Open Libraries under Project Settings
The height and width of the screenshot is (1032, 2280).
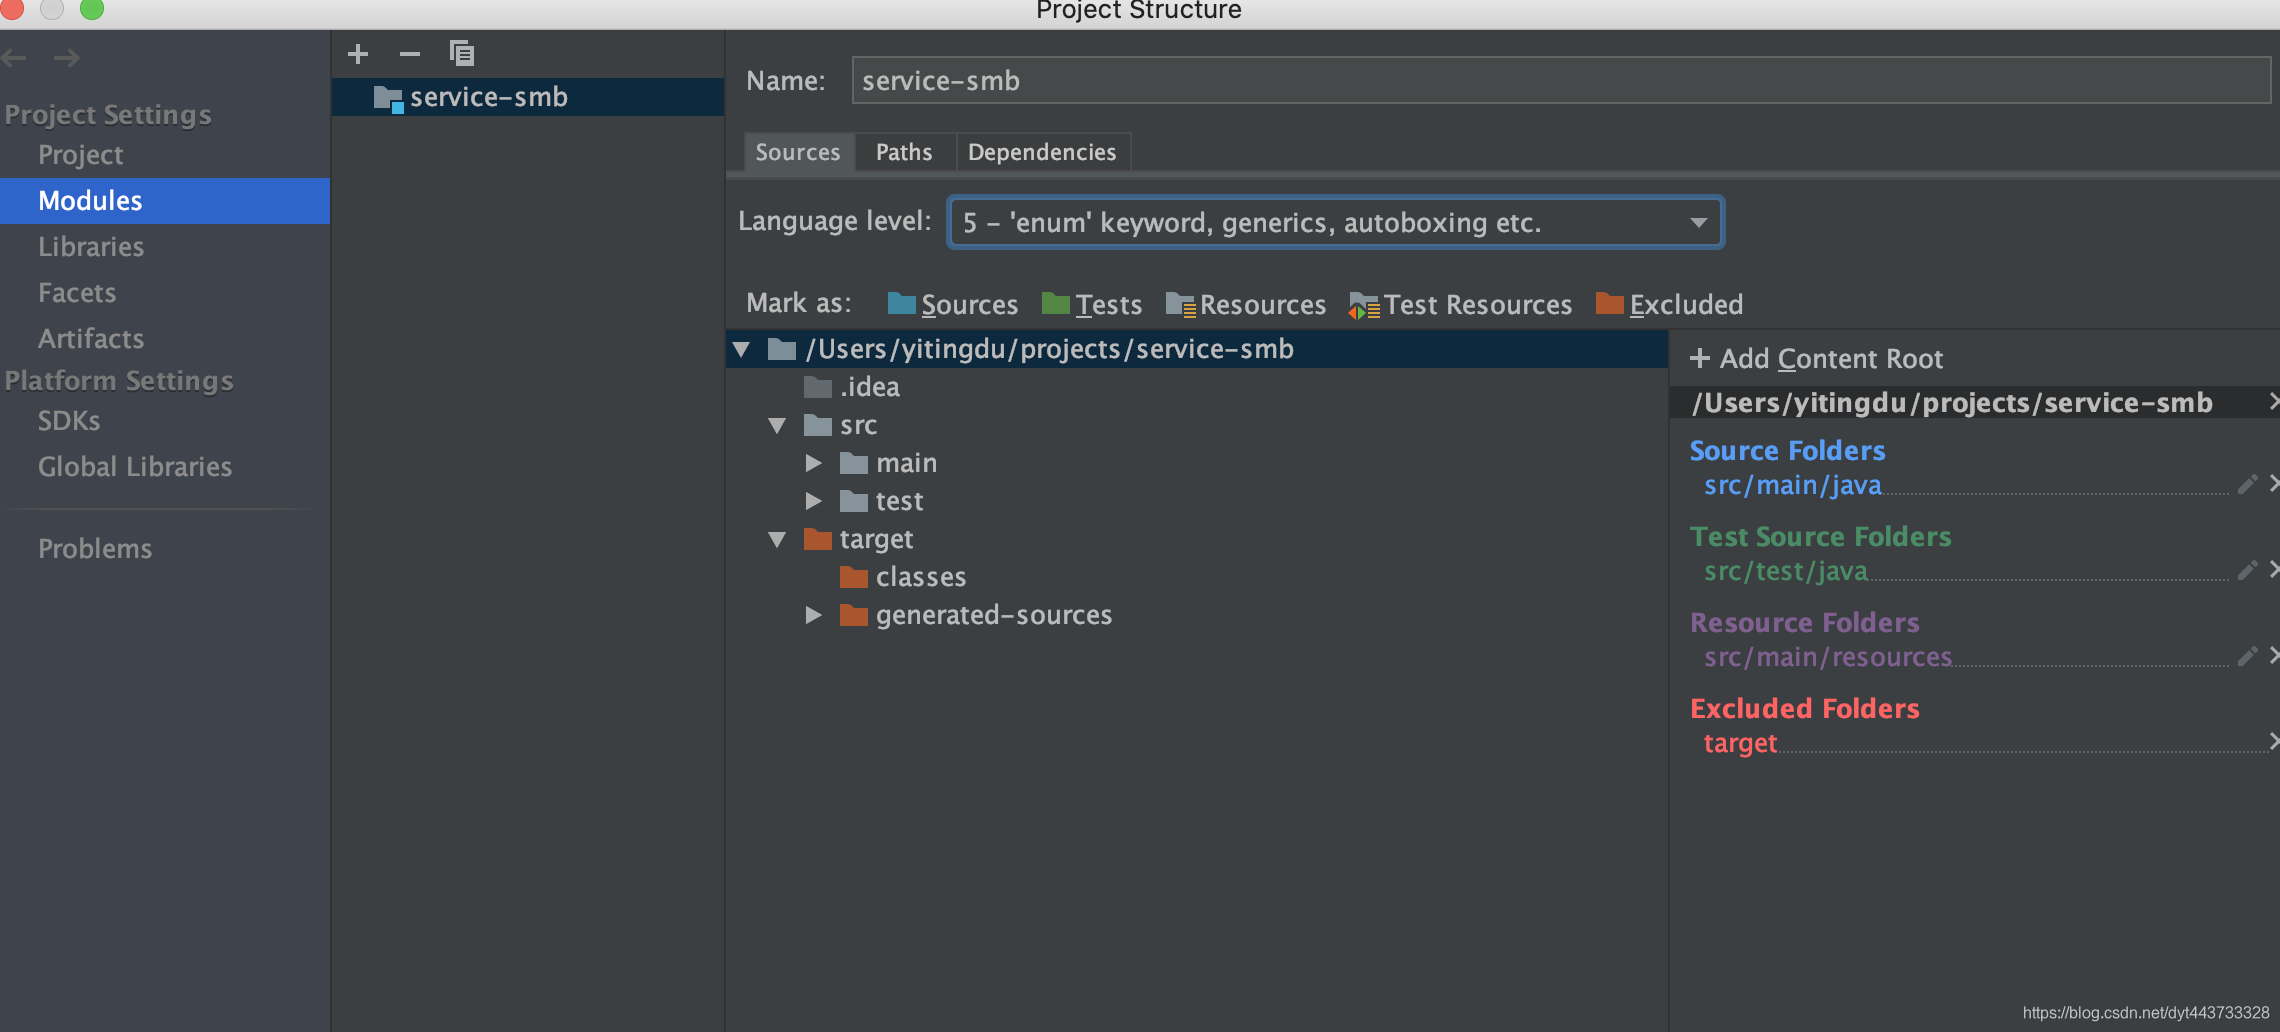91,246
